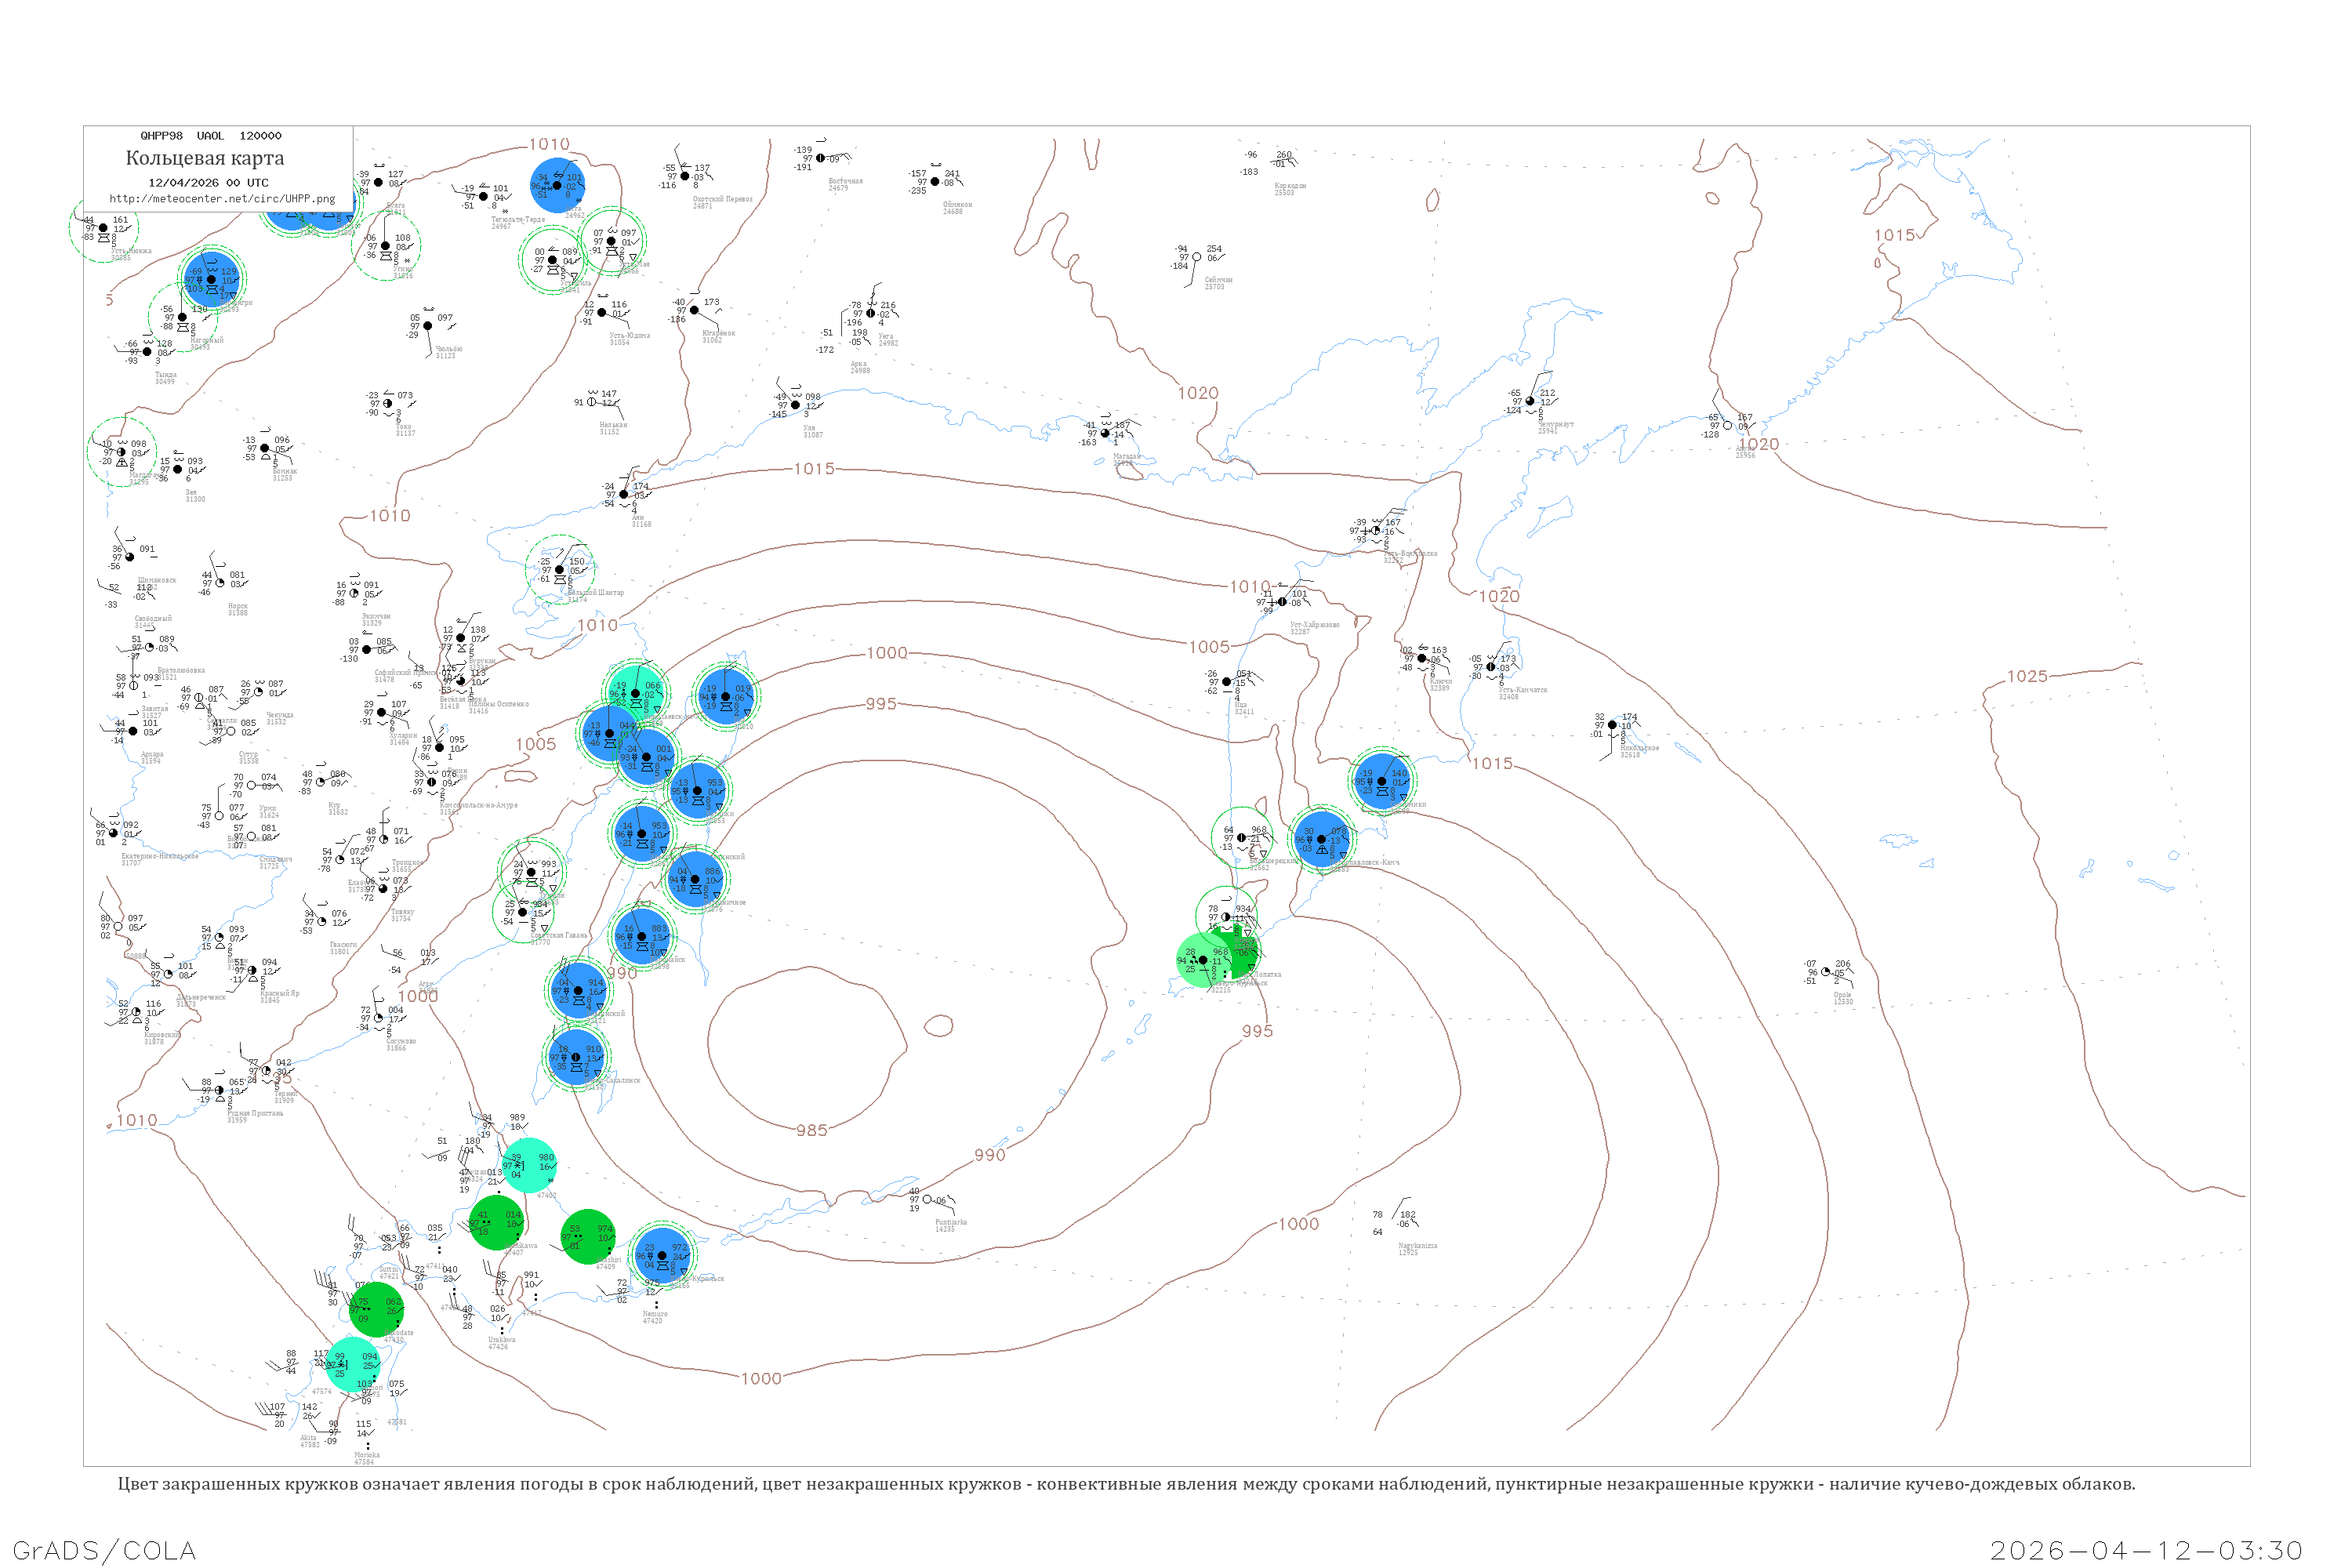The height and width of the screenshot is (1568, 2352).
Task: Click the light green Северо-Курильск circle
Action: coord(1203,960)
